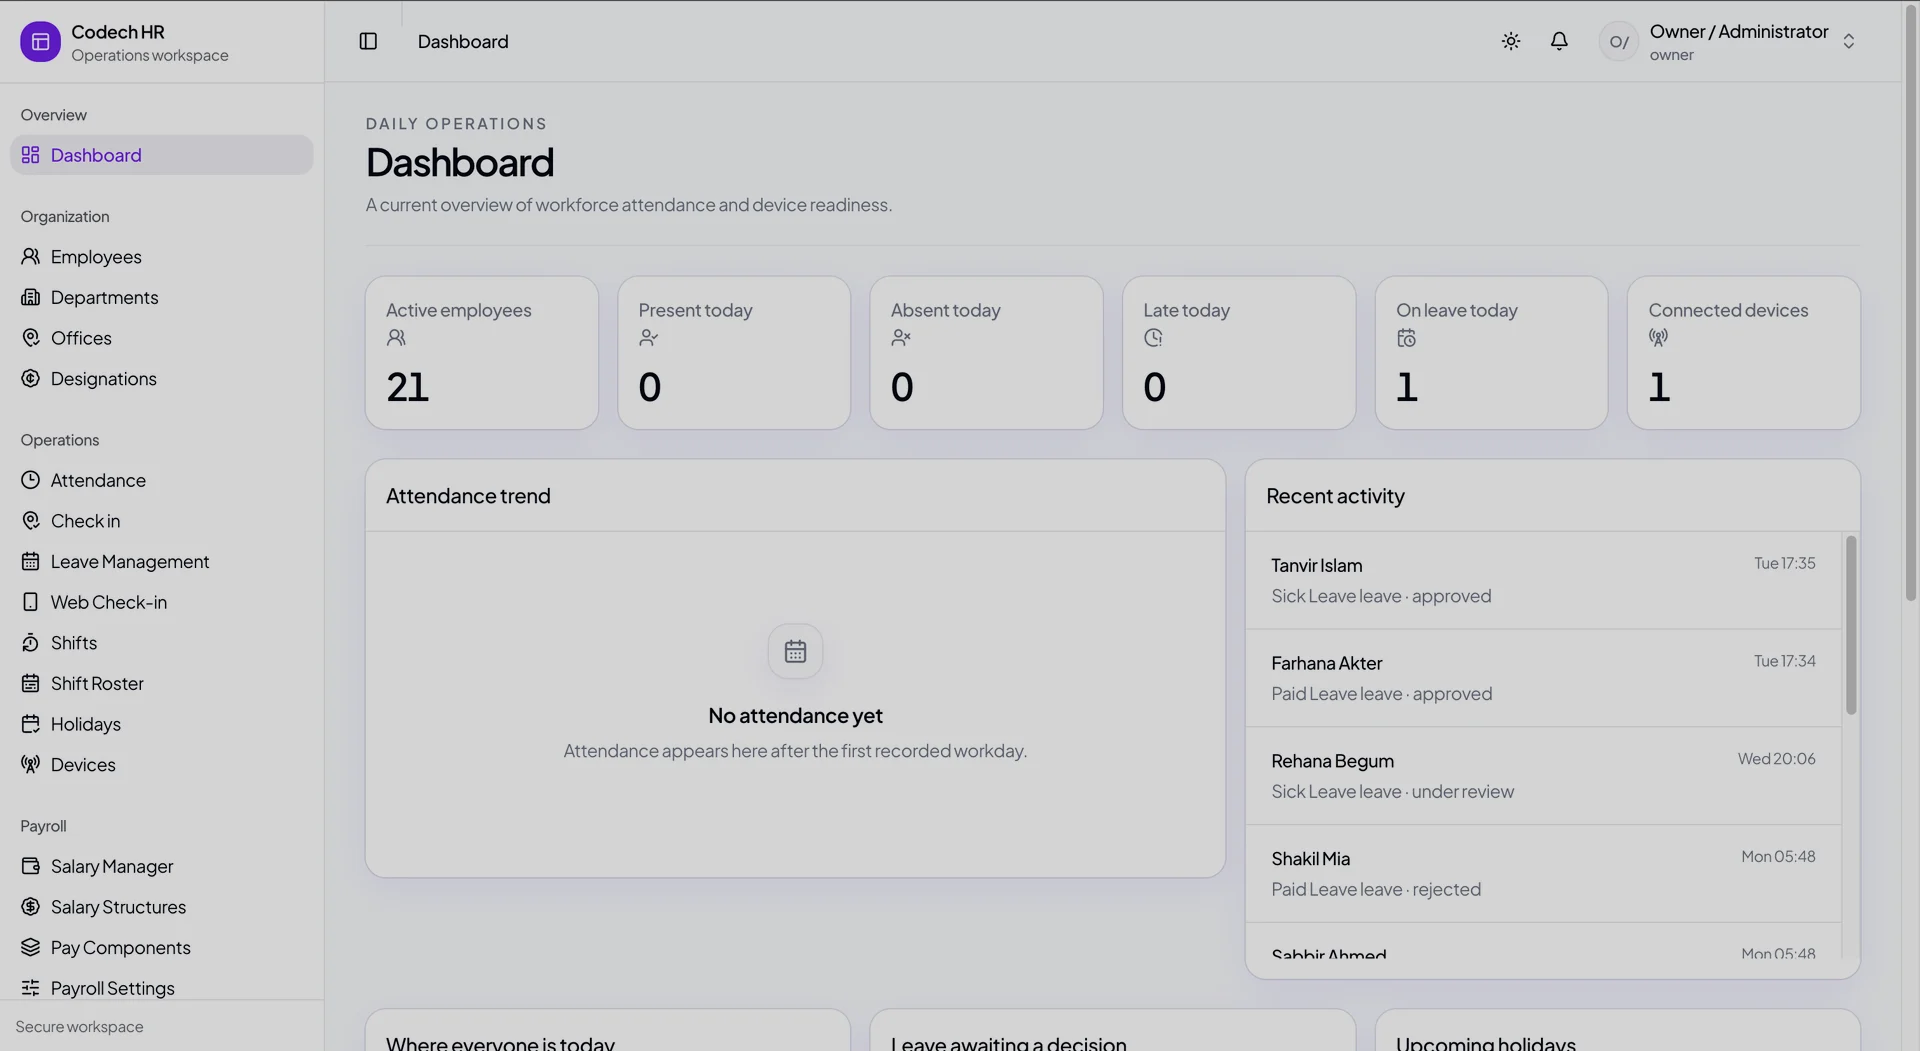Go to Employees page

coord(162,257)
